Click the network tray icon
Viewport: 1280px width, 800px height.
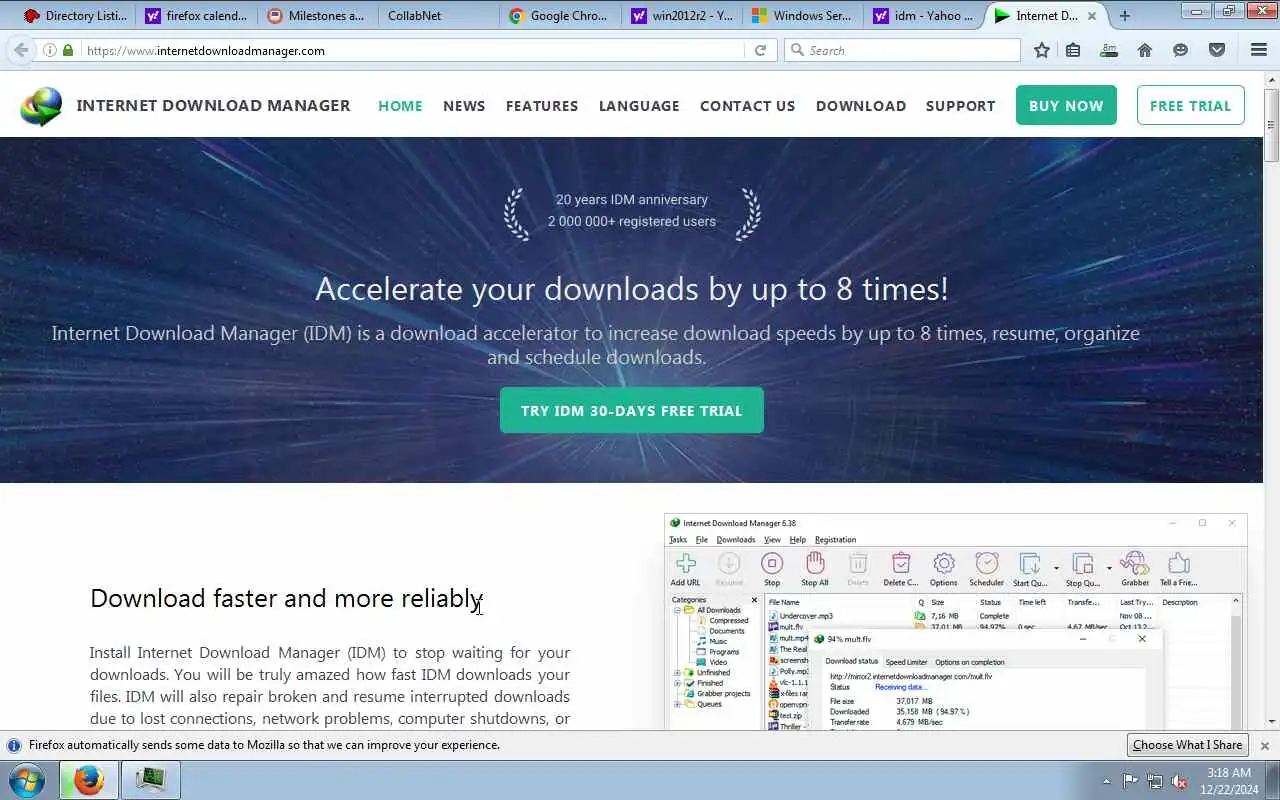[x=1155, y=781]
